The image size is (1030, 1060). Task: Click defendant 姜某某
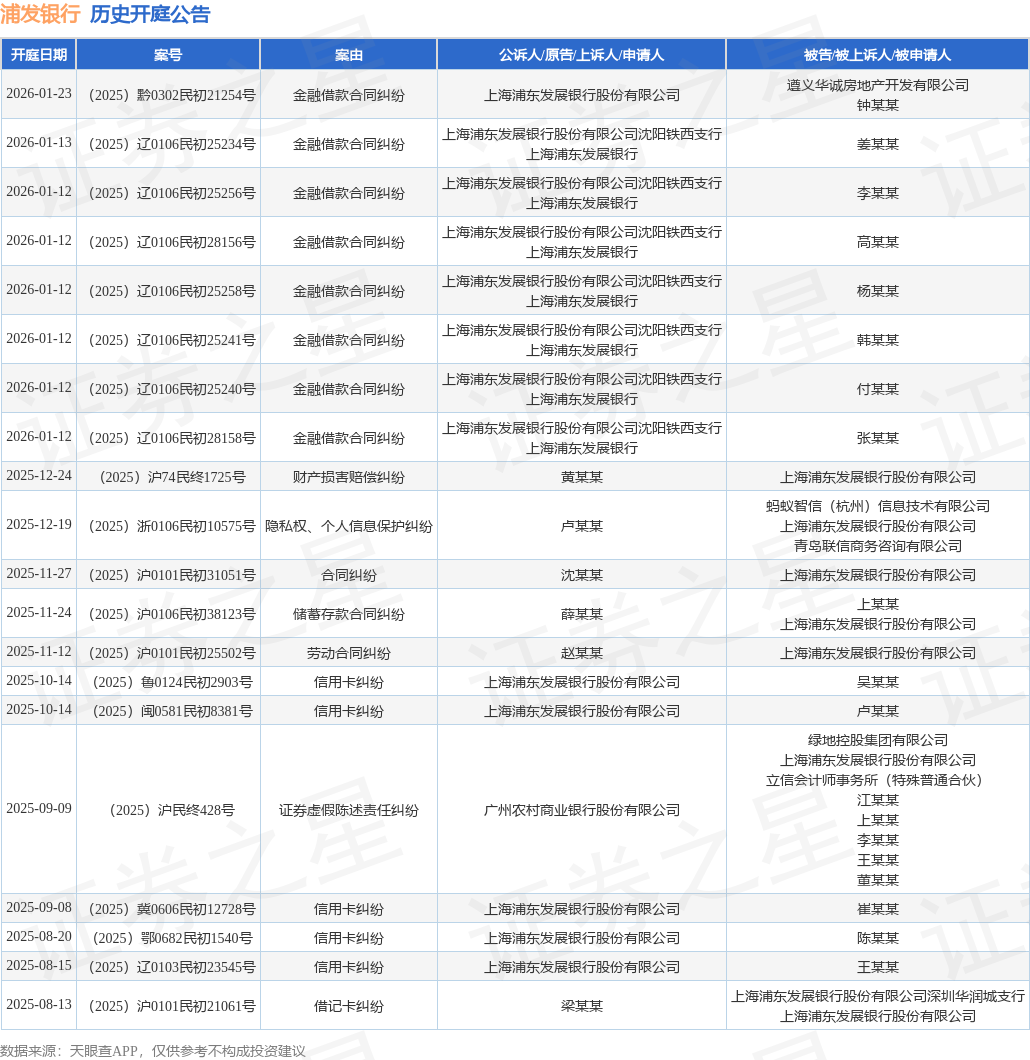point(877,144)
